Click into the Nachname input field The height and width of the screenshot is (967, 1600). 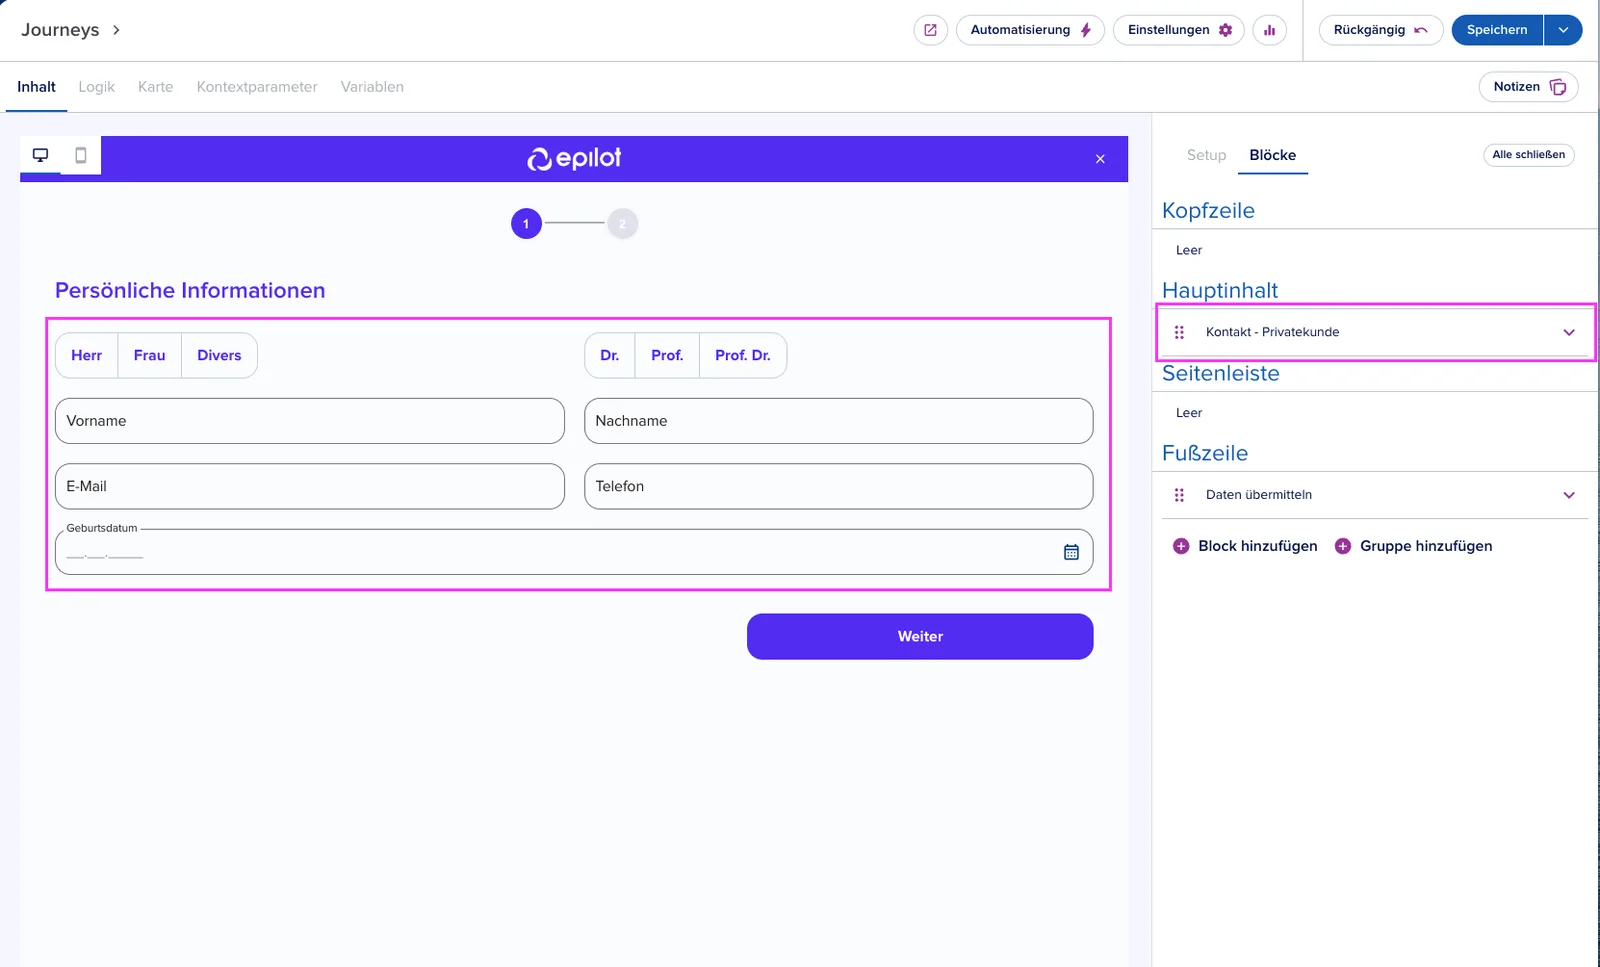coord(838,421)
